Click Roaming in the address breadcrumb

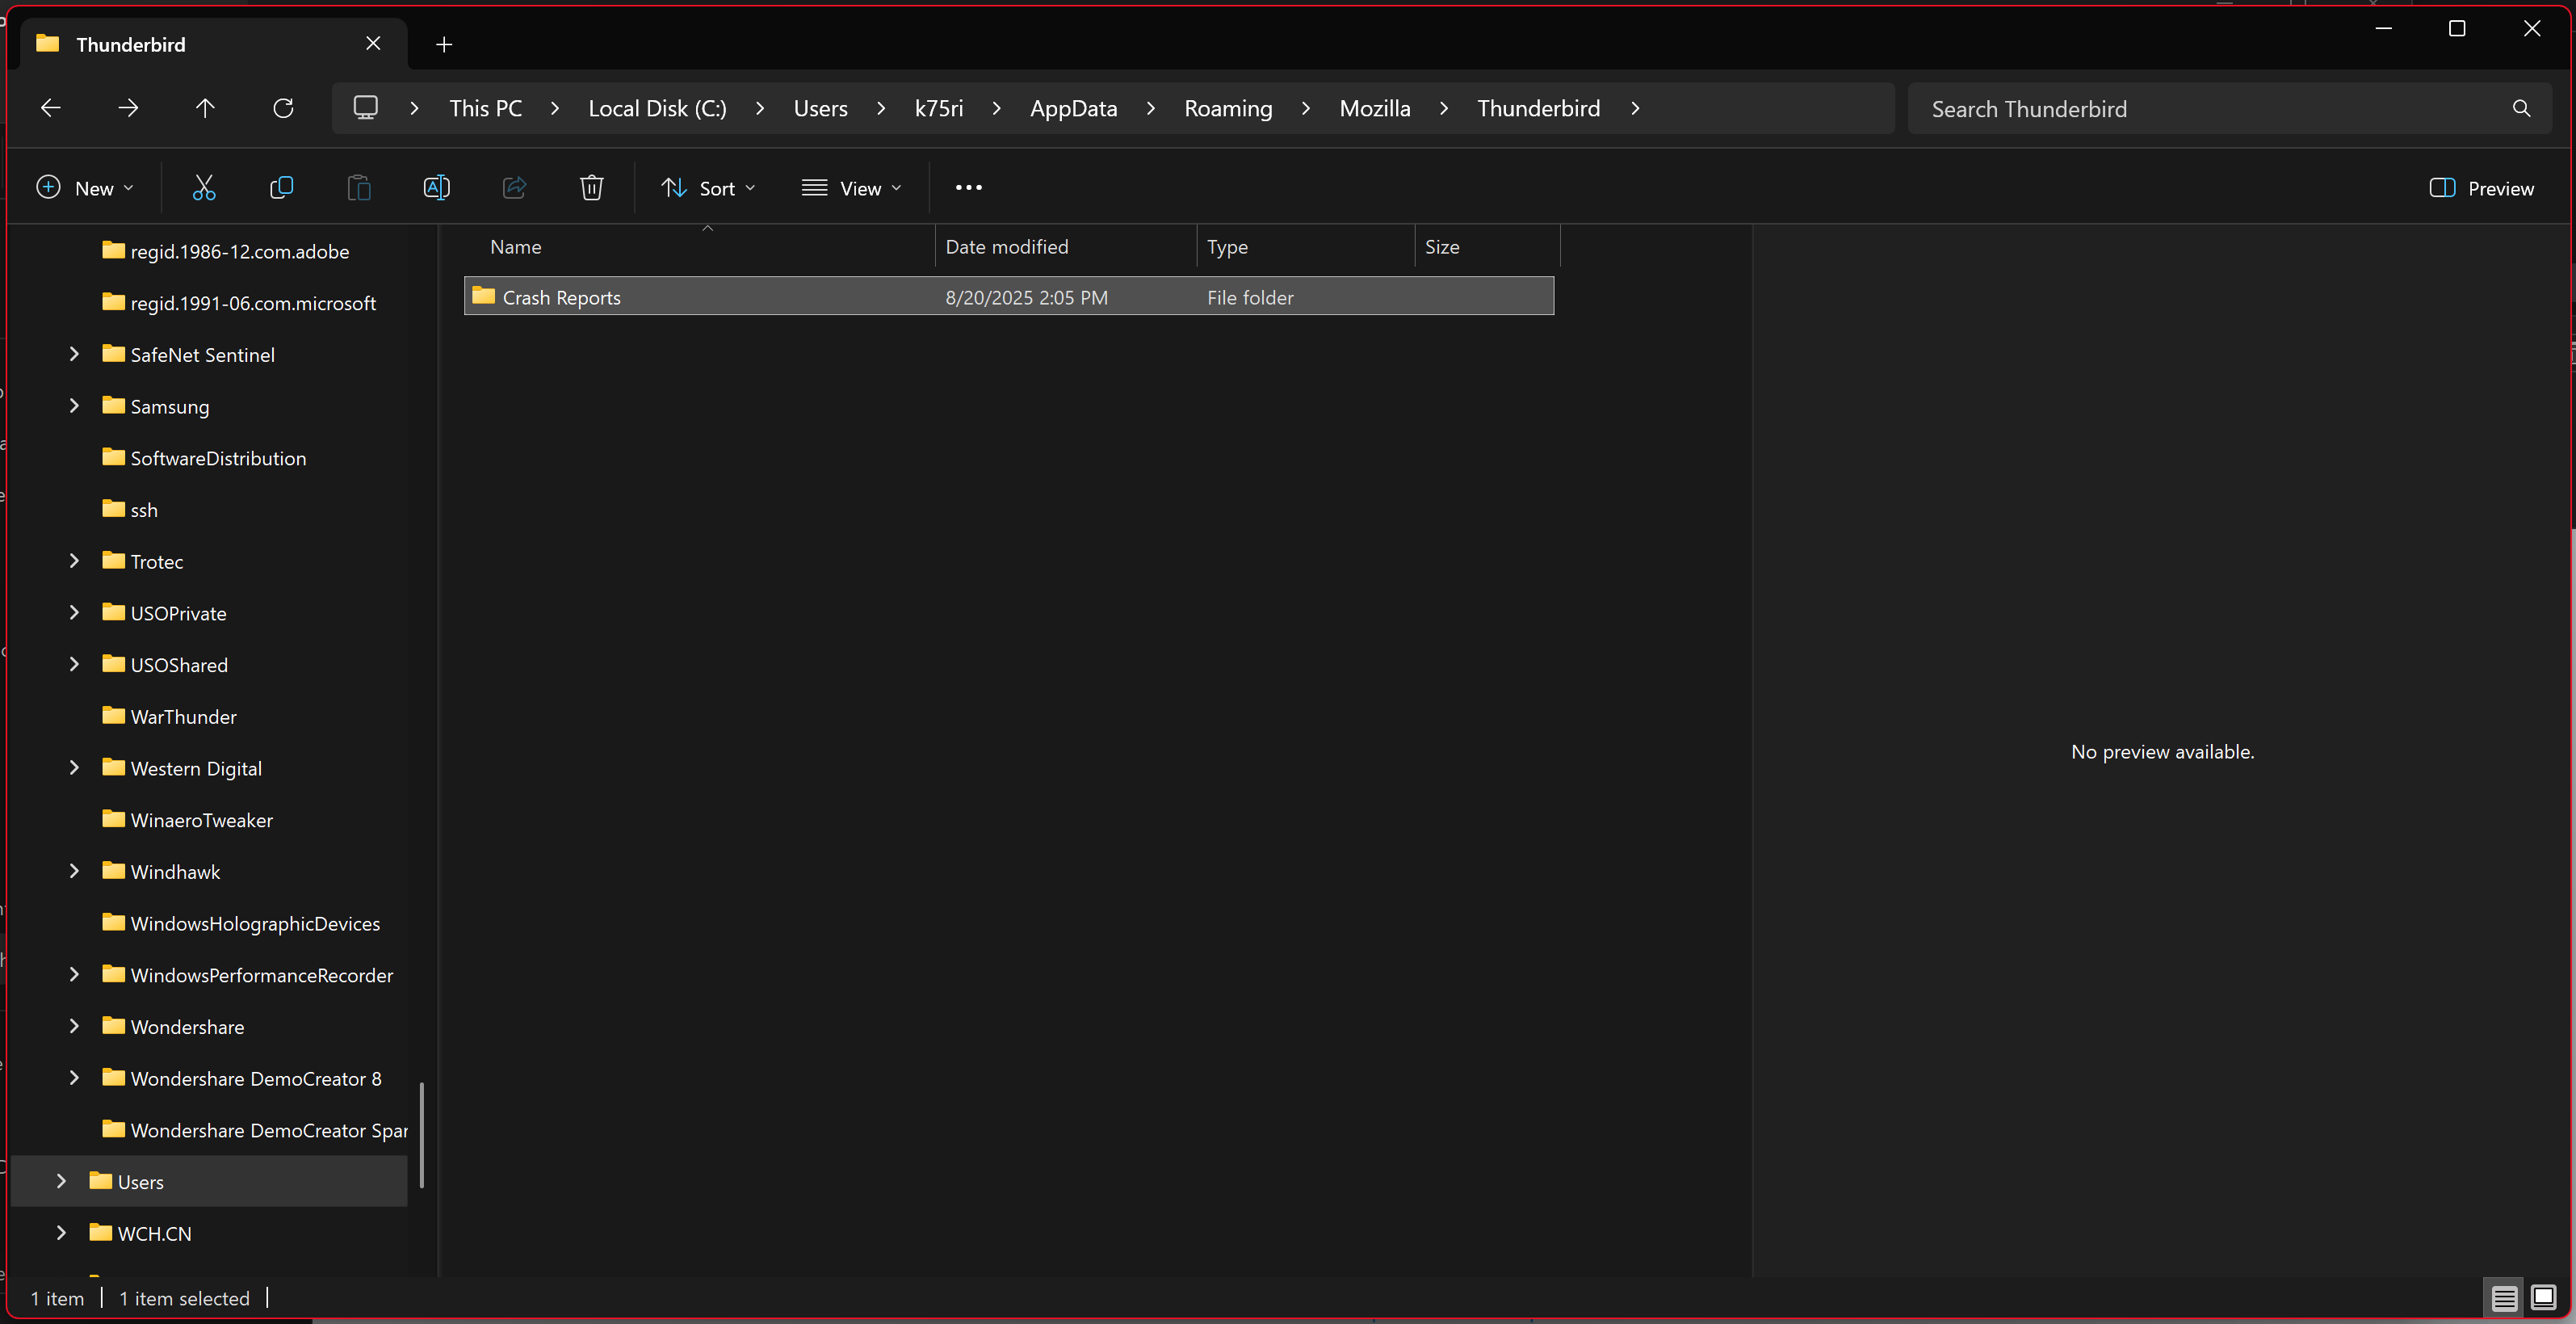1227,108
